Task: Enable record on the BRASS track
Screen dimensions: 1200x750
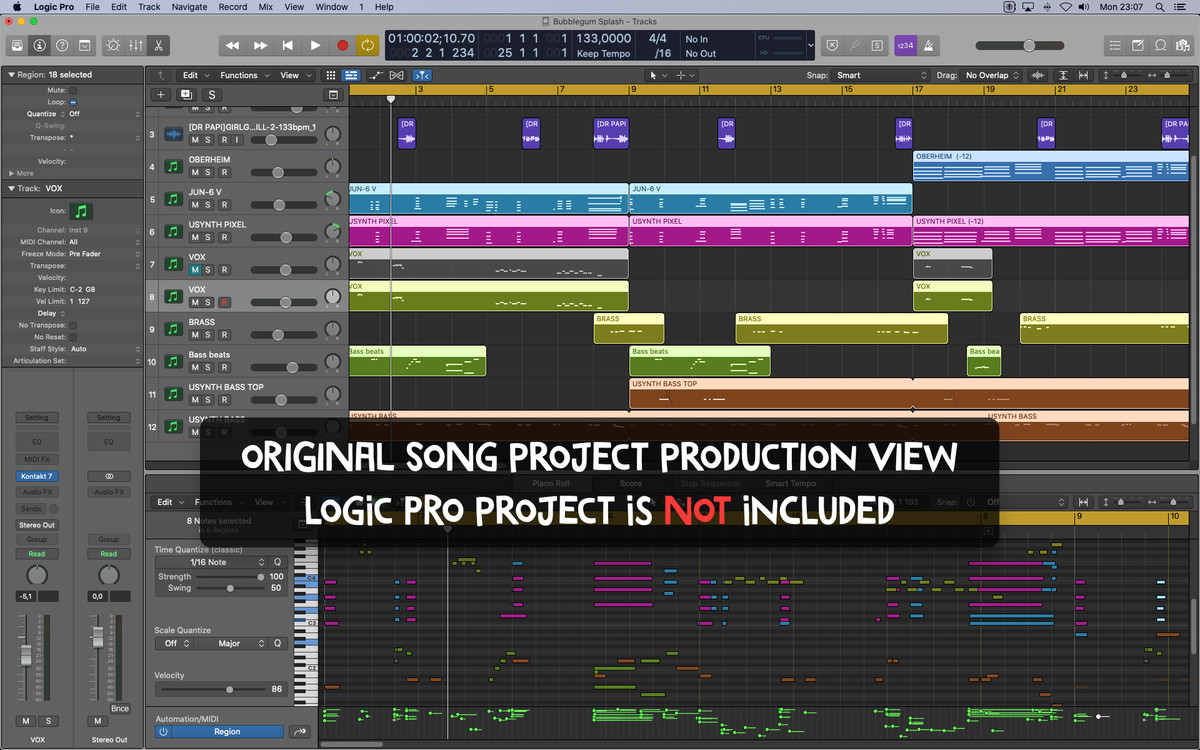Action: 223,335
